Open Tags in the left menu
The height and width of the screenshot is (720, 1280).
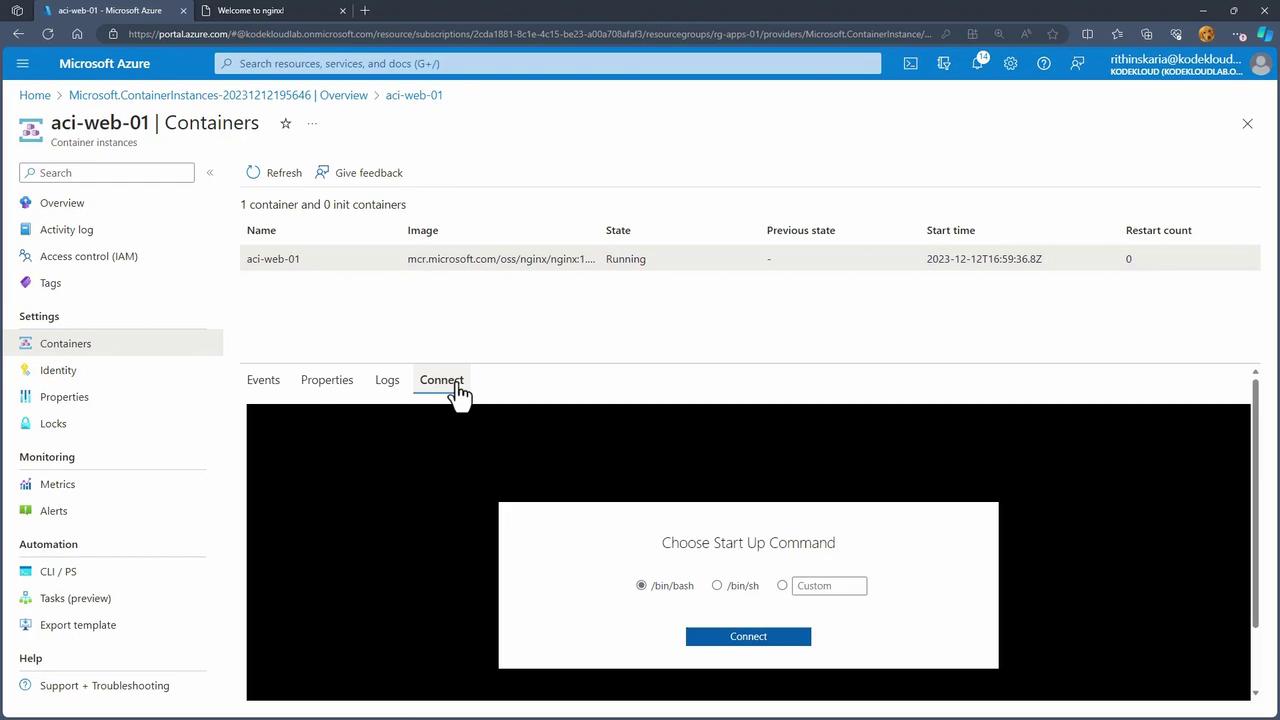pyautogui.click(x=50, y=283)
